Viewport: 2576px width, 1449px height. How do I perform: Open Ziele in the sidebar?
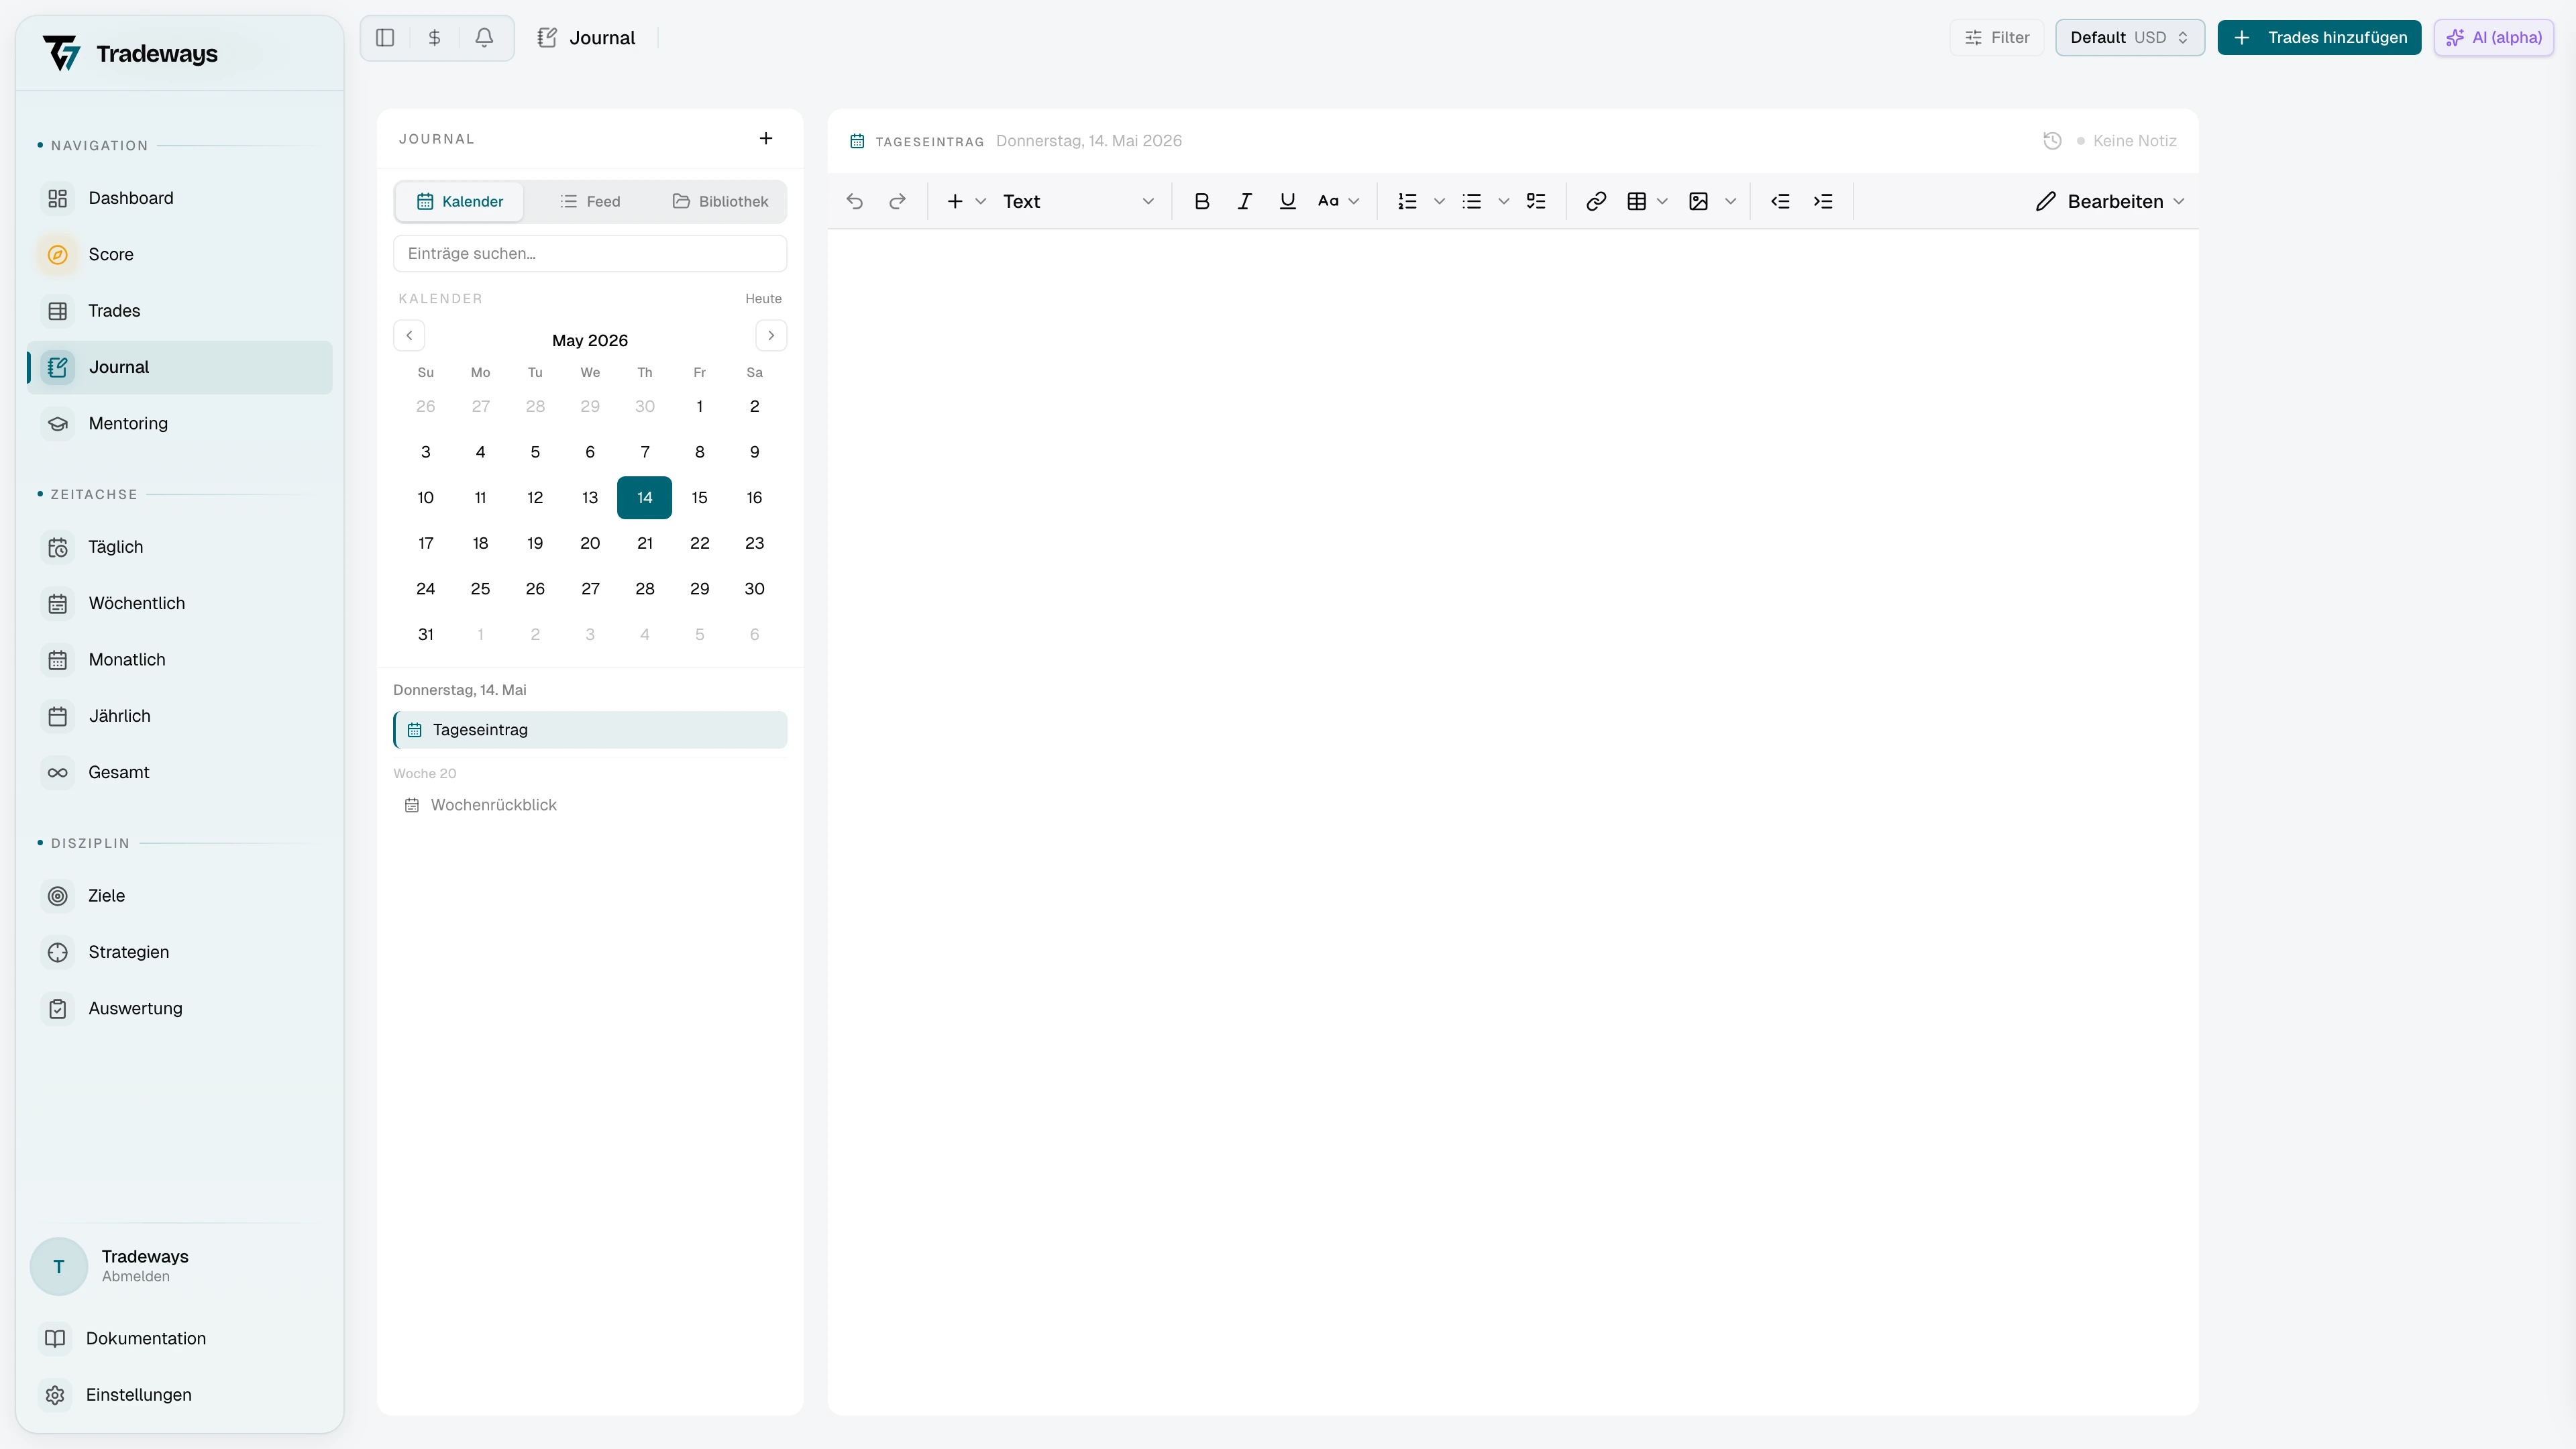tap(180, 896)
